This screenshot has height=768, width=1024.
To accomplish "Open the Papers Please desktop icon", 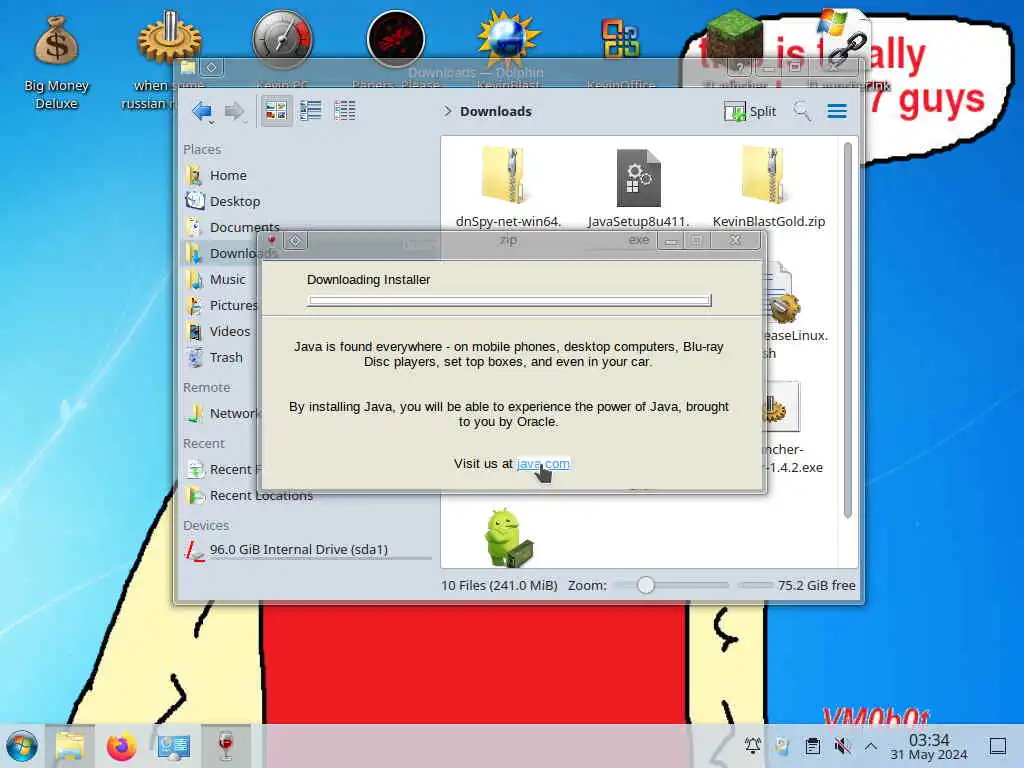I will (396, 39).
